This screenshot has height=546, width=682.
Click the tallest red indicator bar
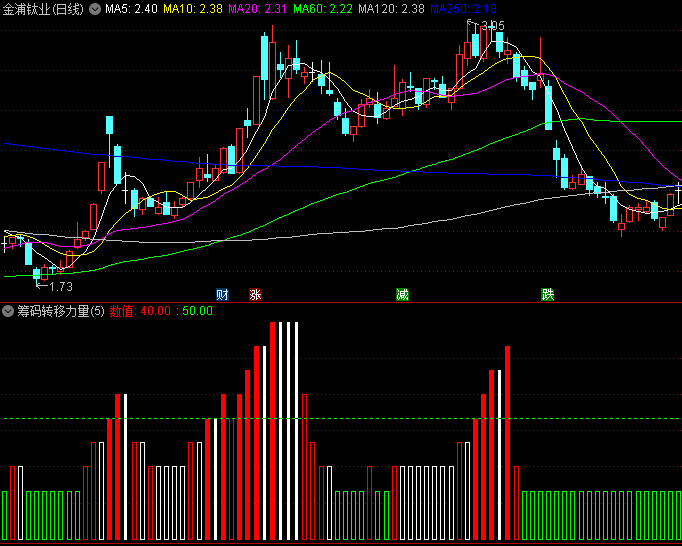273,431
